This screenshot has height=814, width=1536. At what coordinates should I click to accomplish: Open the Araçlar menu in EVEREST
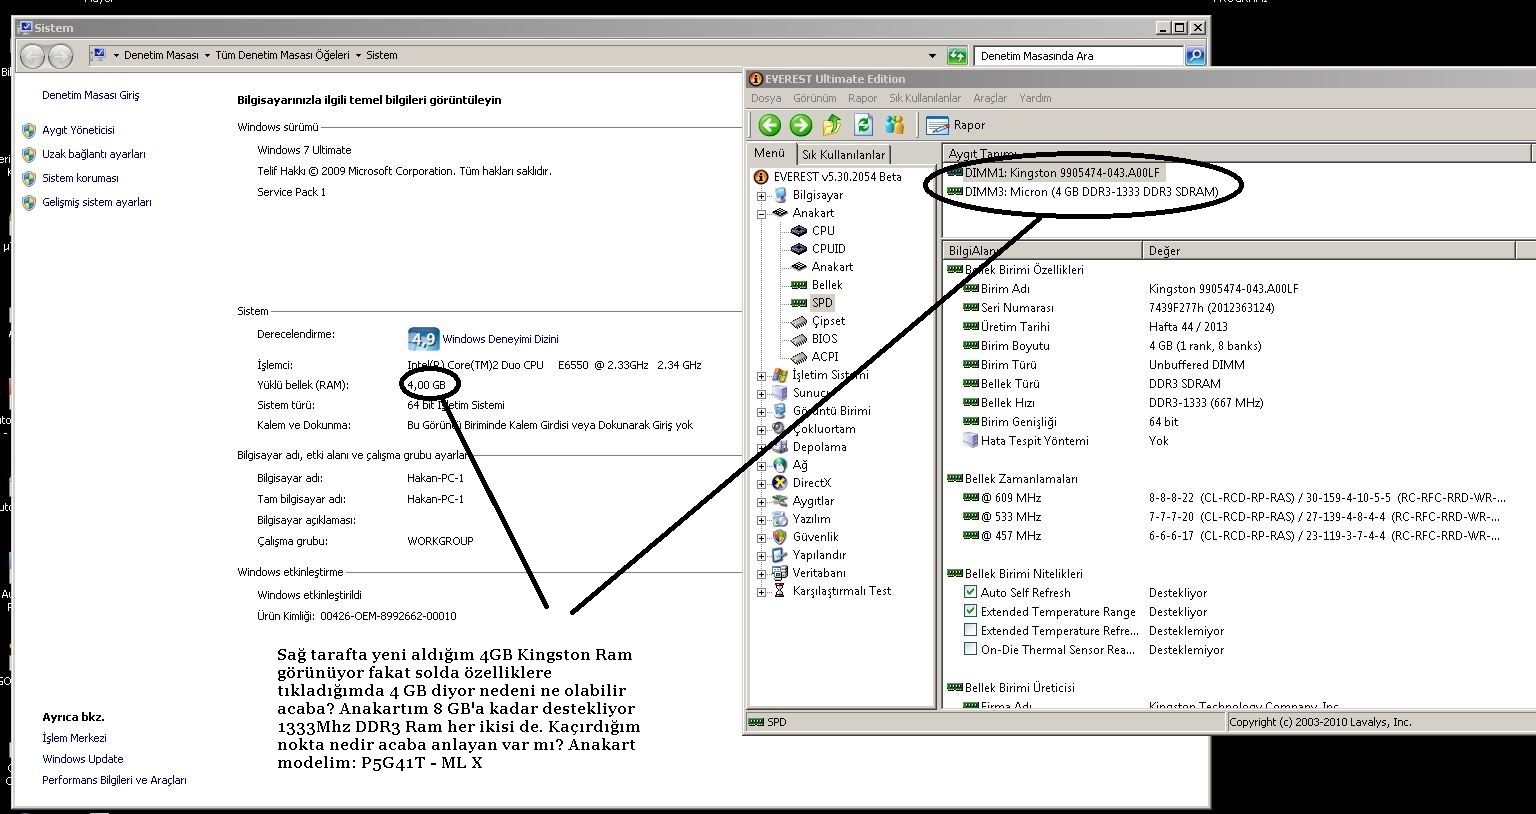[x=990, y=98]
